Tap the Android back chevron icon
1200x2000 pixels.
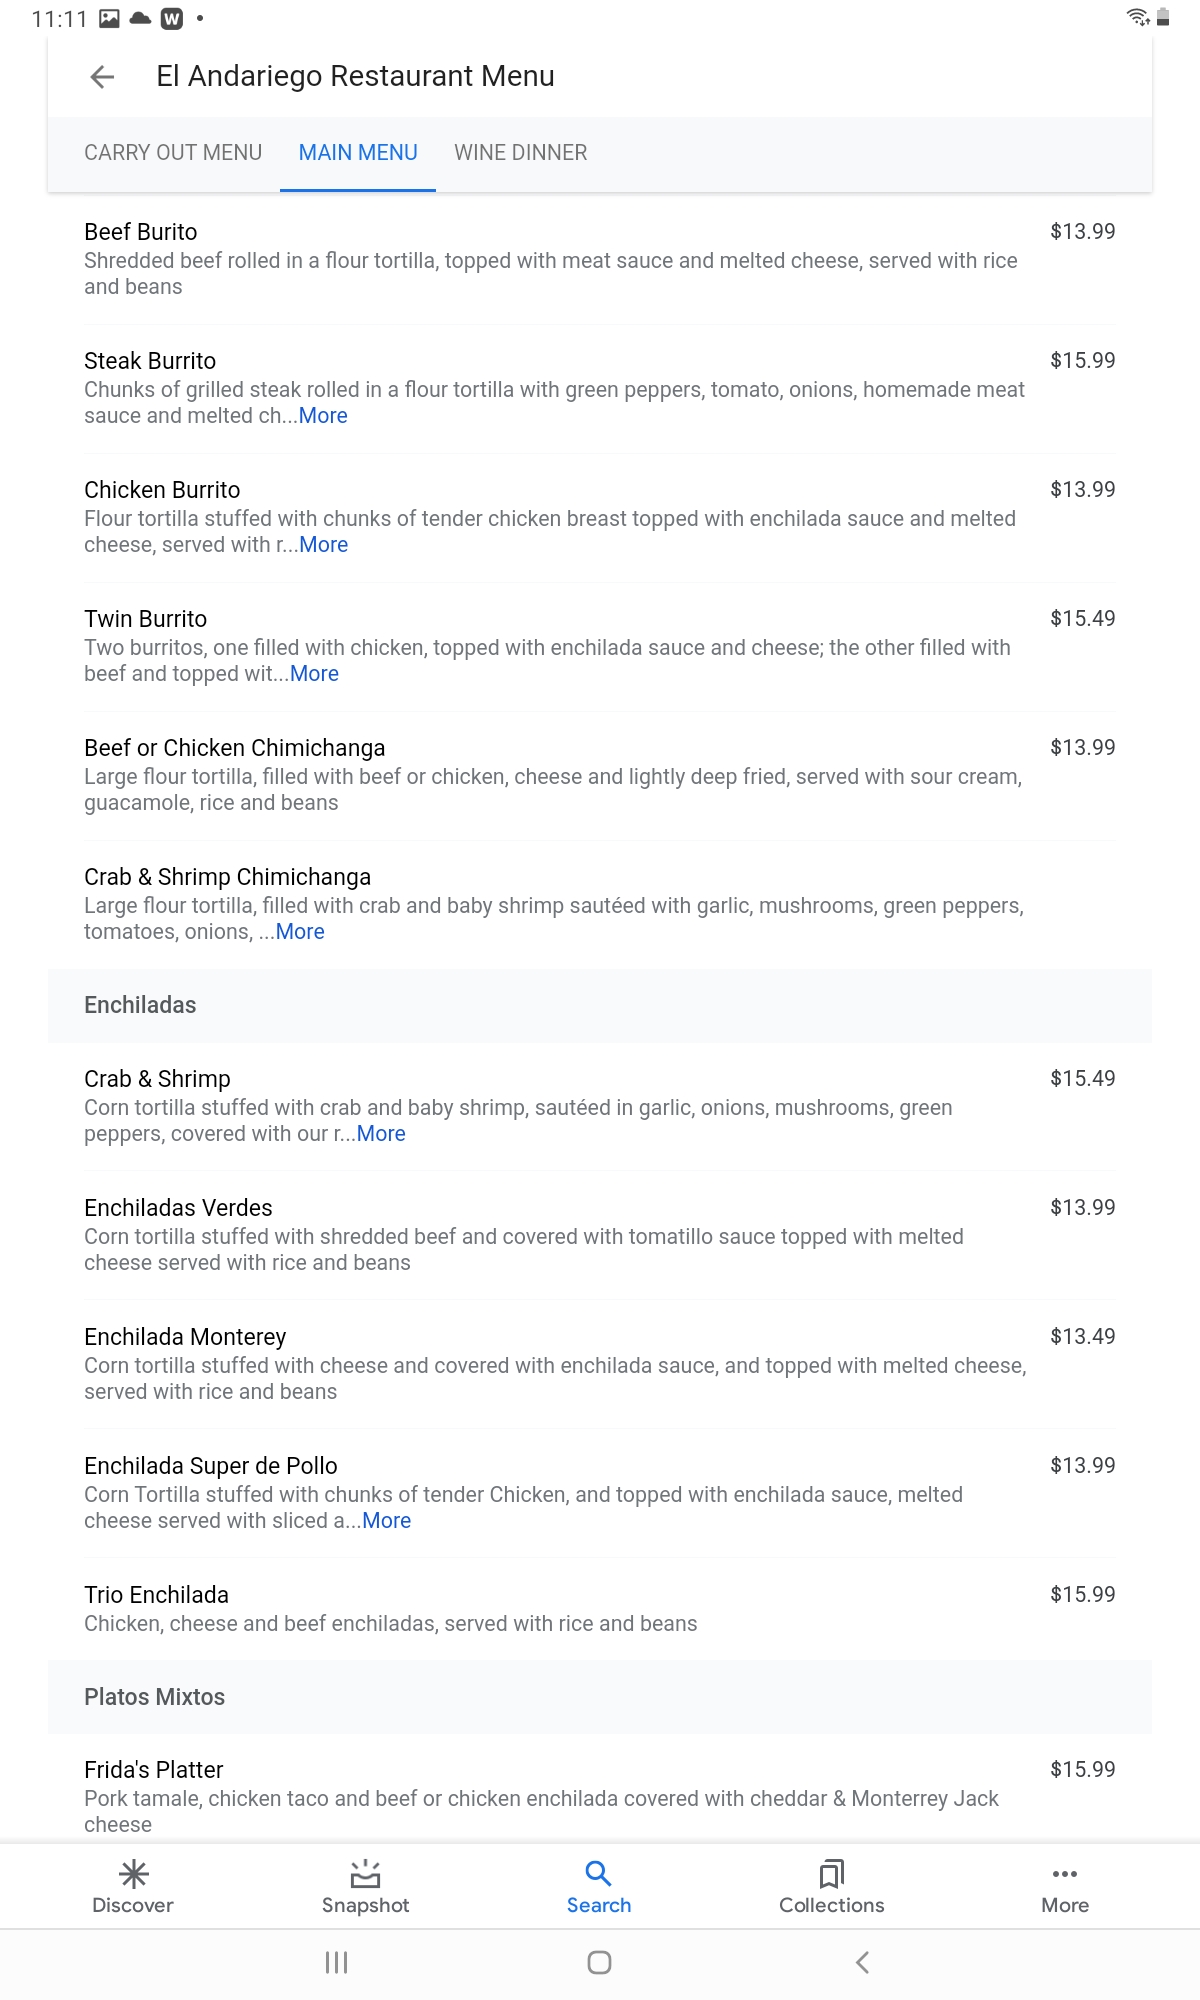[863, 1962]
